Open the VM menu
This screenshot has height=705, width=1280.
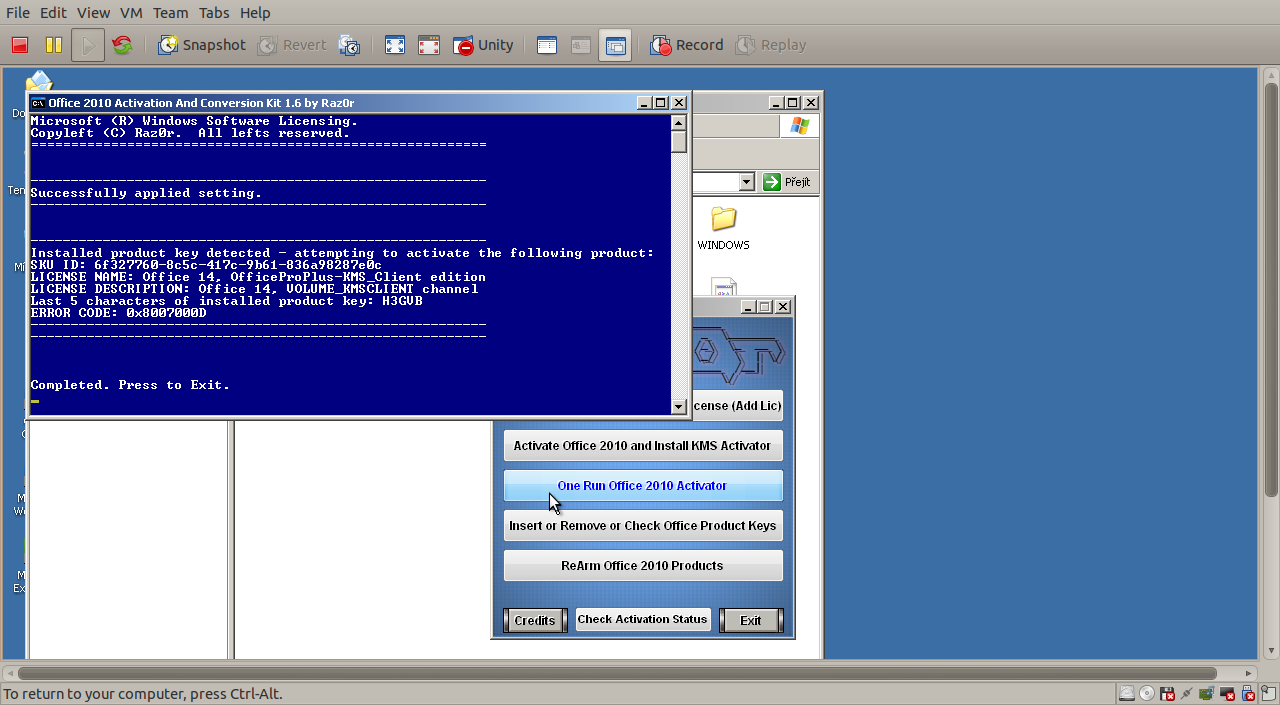click(131, 13)
